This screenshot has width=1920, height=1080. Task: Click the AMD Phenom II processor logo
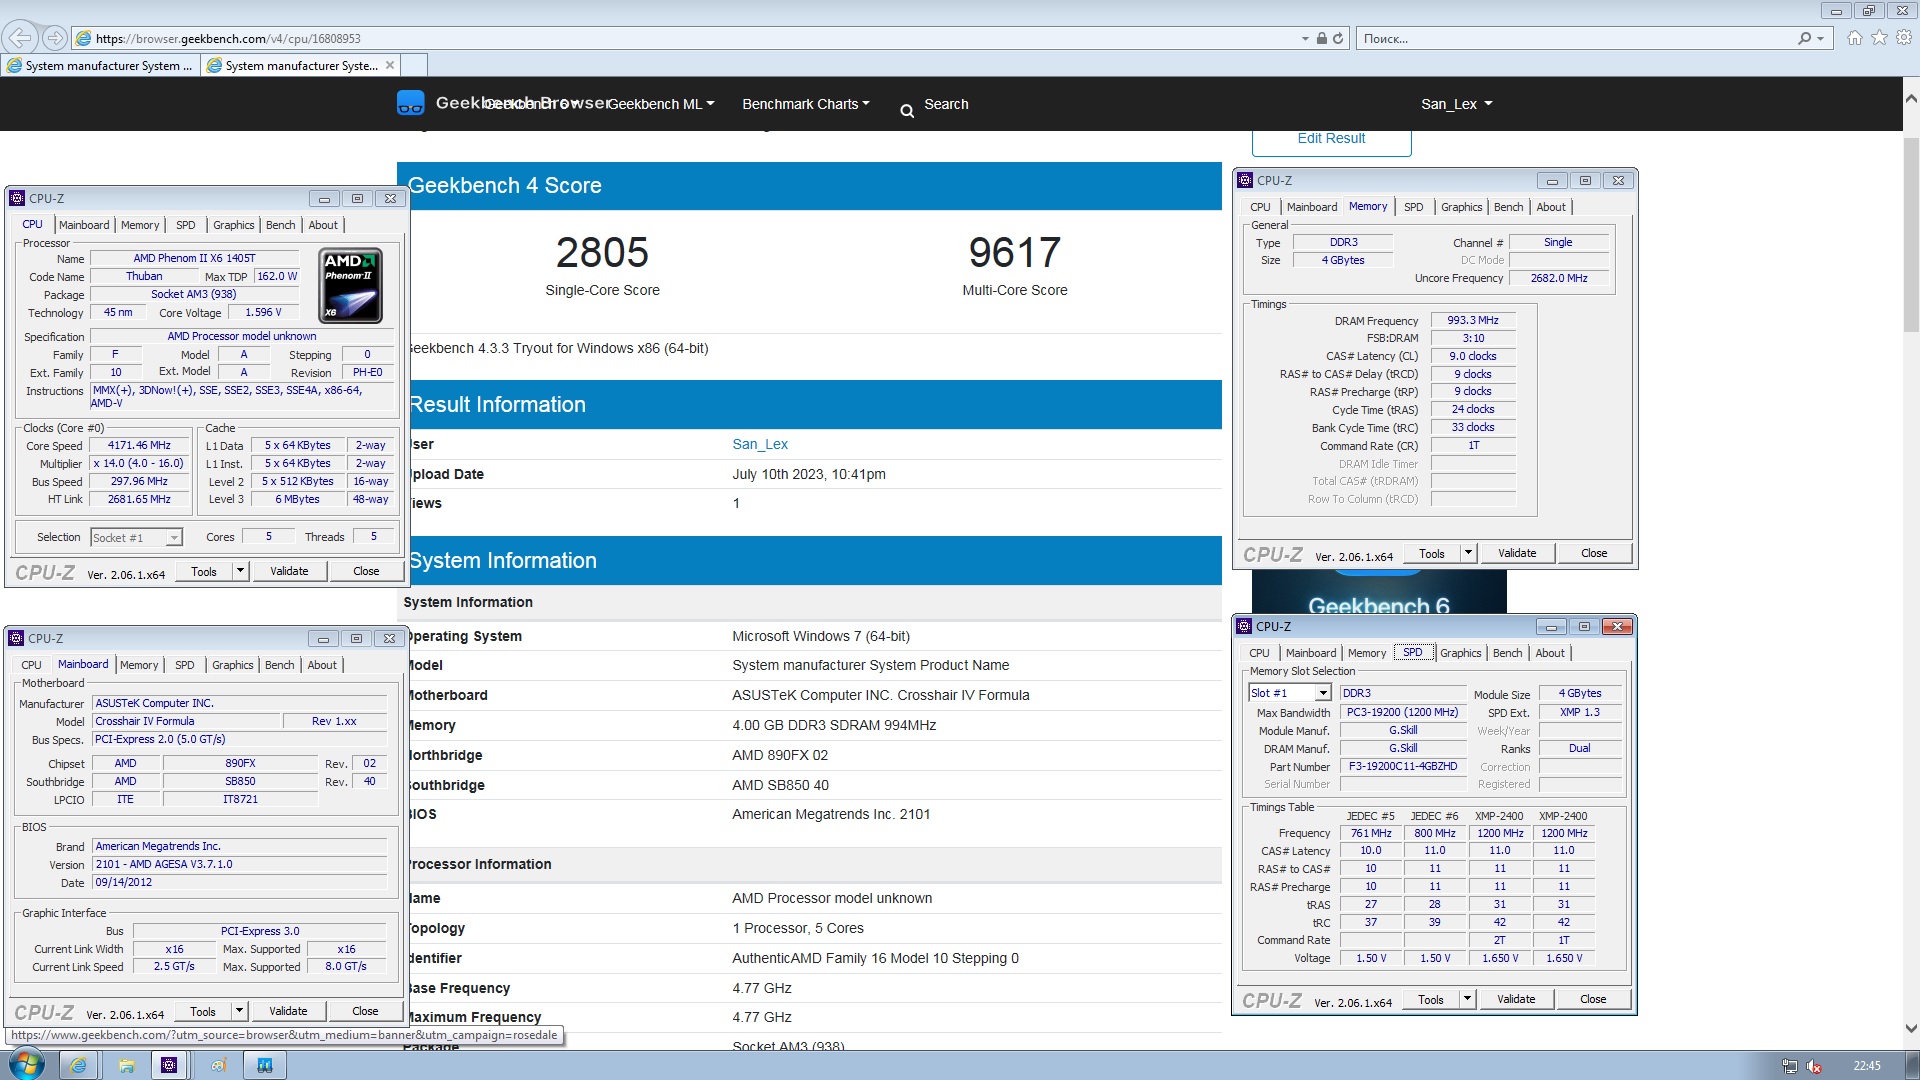pyautogui.click(x=351, y=286)
